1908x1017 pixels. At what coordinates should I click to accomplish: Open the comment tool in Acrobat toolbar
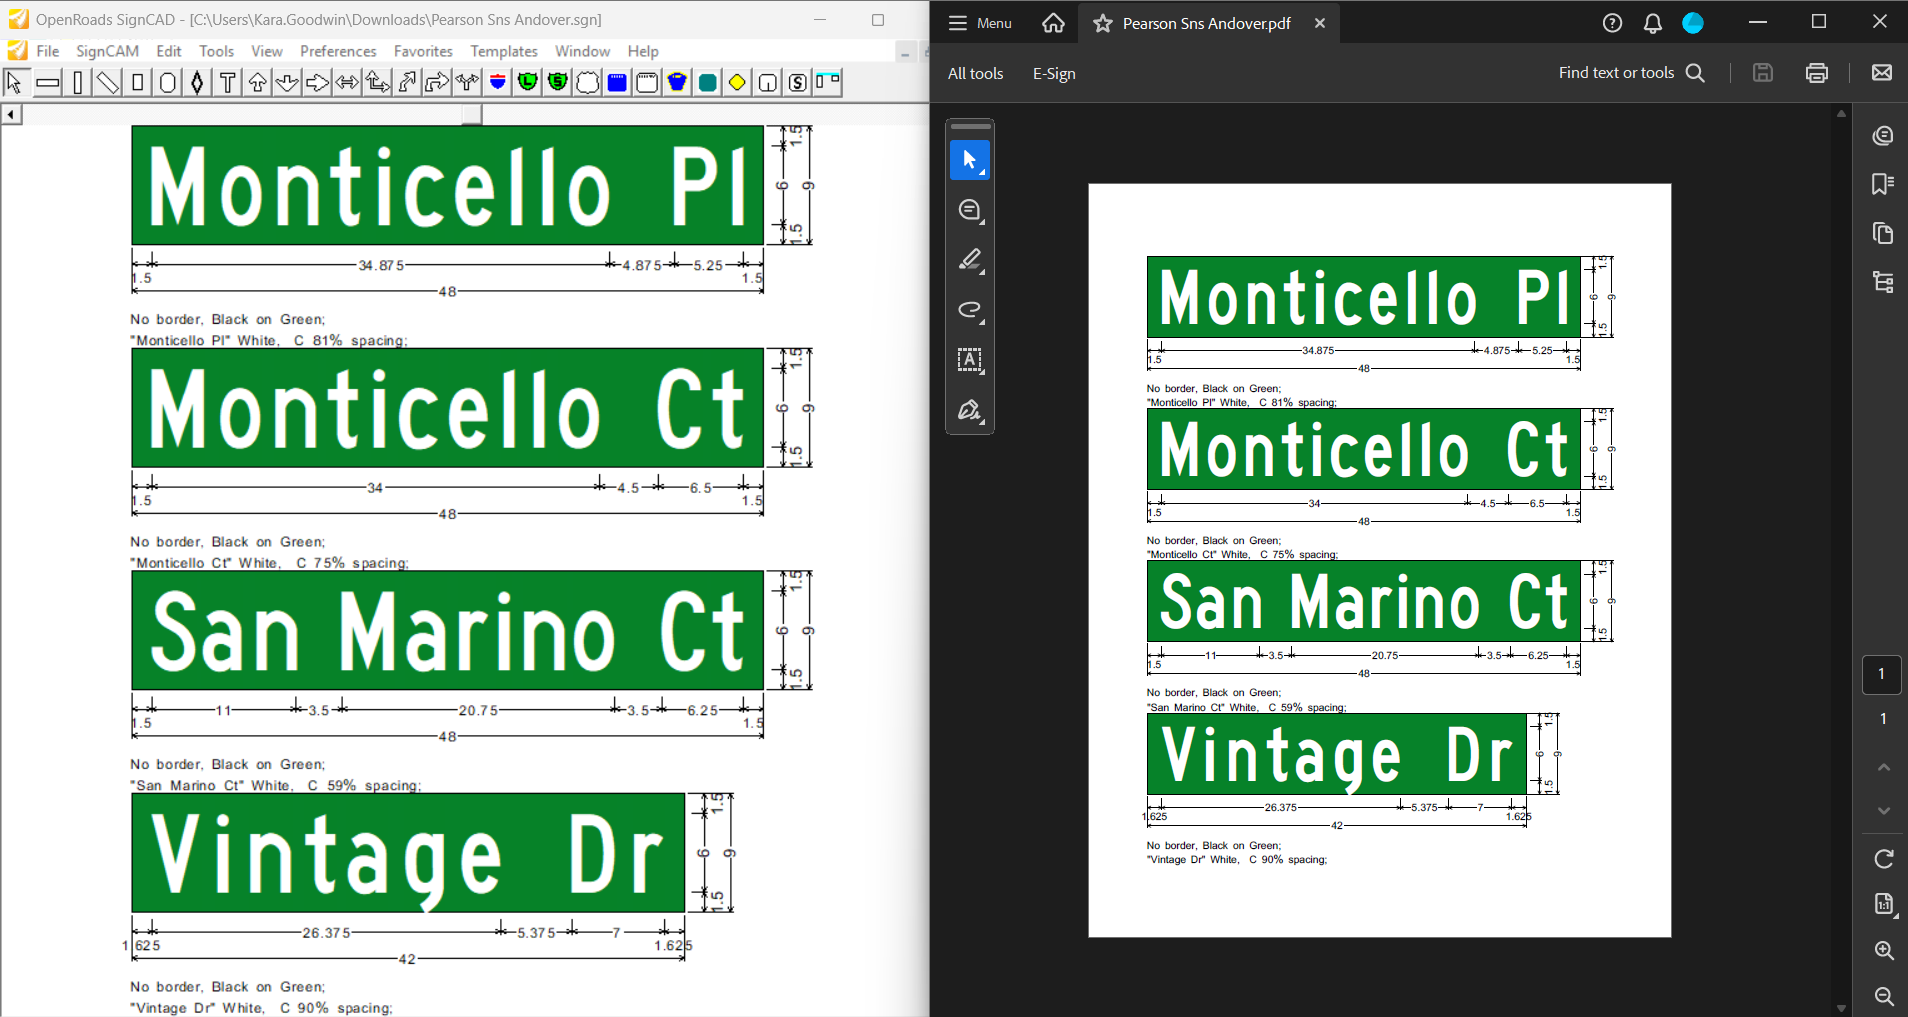coord(969,210)
